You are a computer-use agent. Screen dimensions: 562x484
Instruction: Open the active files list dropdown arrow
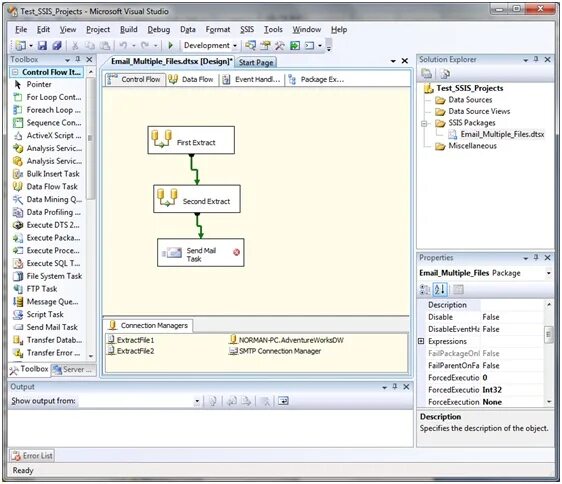(393, 61)
